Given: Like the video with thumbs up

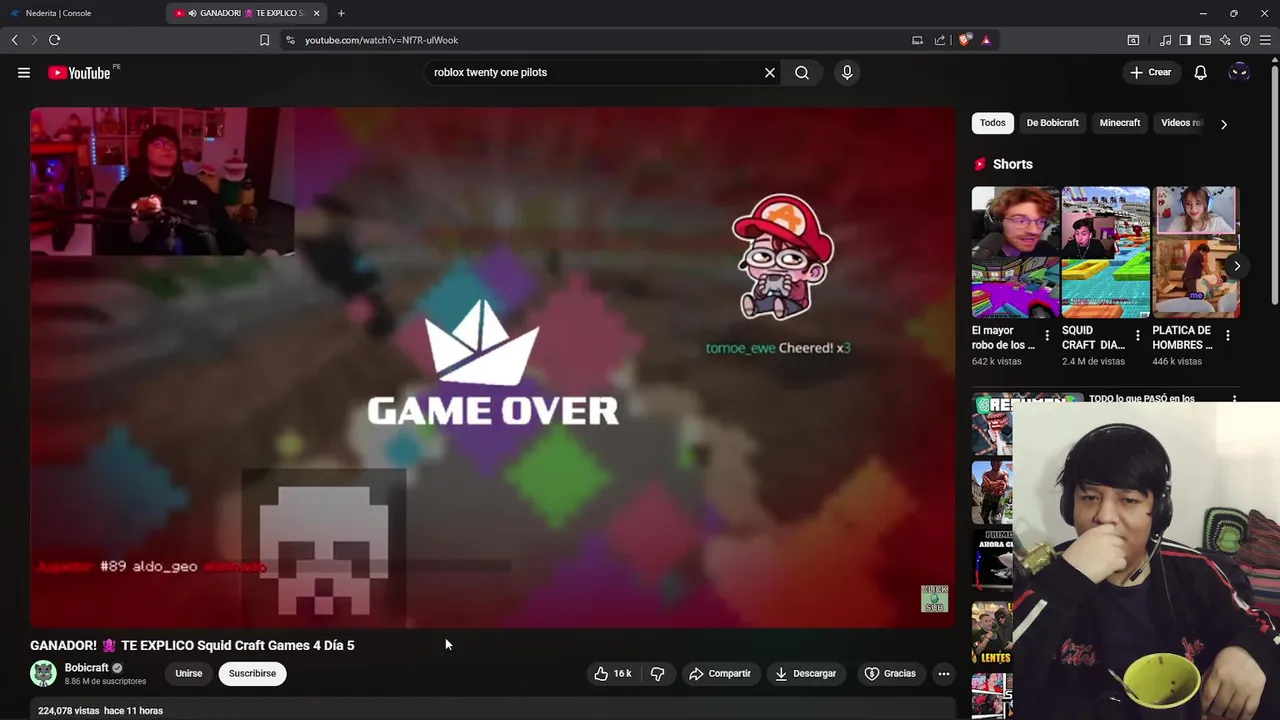Looking at the screenshot, I should pyautogui.click(x=612, y=673).
